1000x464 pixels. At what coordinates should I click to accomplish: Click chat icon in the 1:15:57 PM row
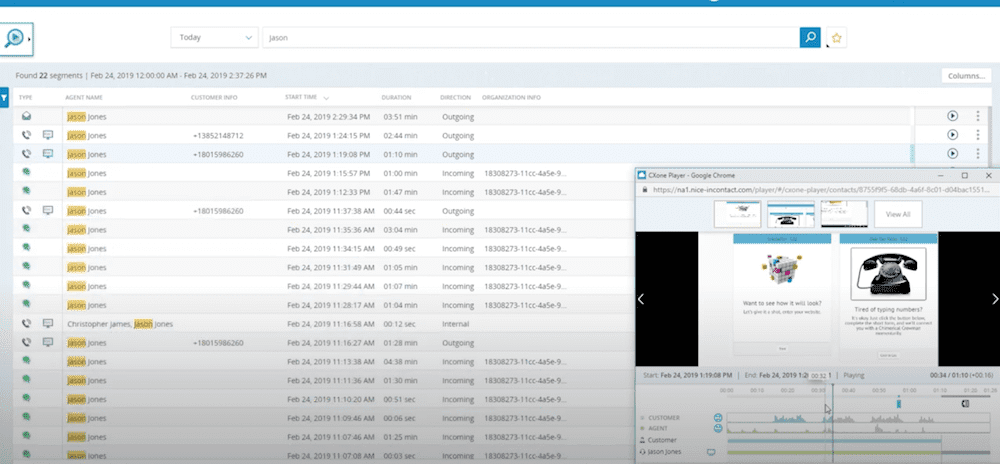[26, 172]
